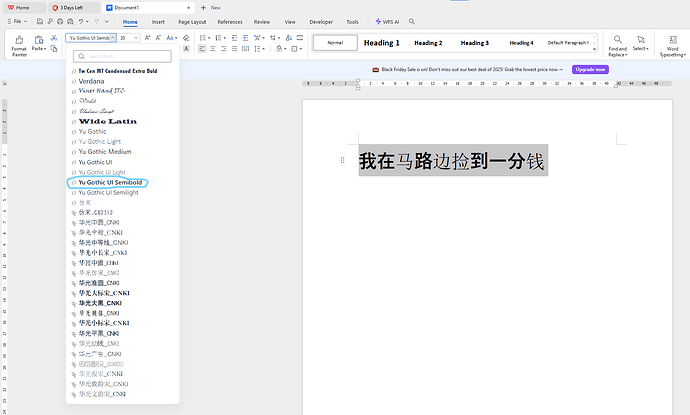Pick Tw Cen MT Condensed Extra Bold font
Image resolution: width=690 pixels, height=415 pixels.
117,71
